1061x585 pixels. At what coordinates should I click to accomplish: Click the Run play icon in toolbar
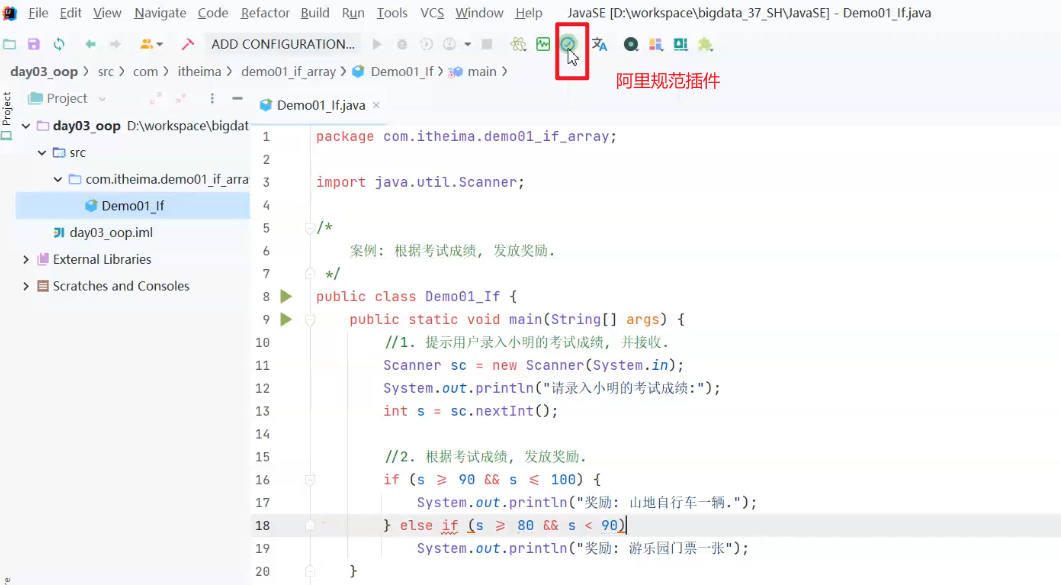(x=377, y=45)
